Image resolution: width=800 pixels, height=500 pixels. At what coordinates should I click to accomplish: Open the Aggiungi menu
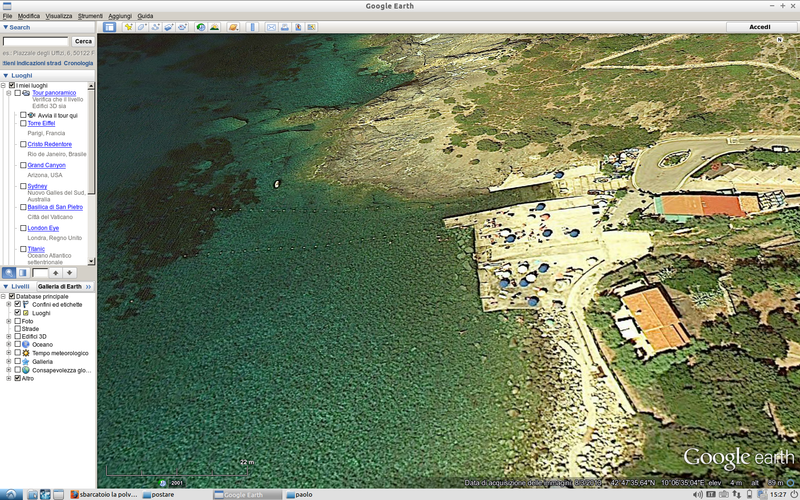pos(120,16)
